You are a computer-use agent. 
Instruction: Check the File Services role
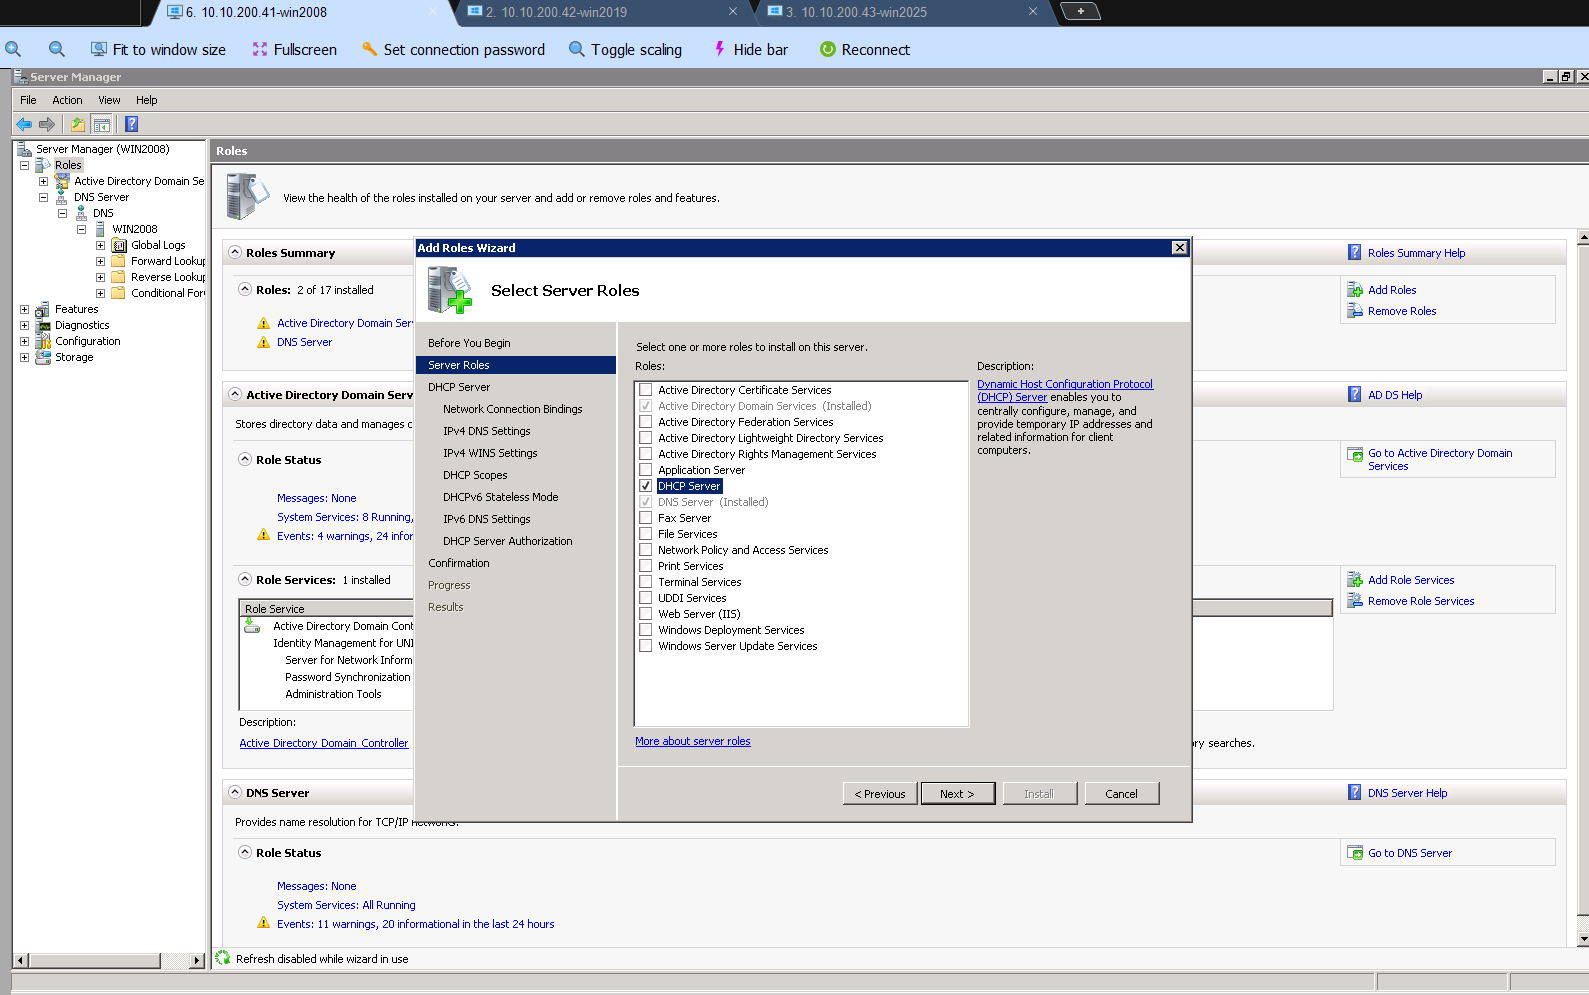point(646,534)
